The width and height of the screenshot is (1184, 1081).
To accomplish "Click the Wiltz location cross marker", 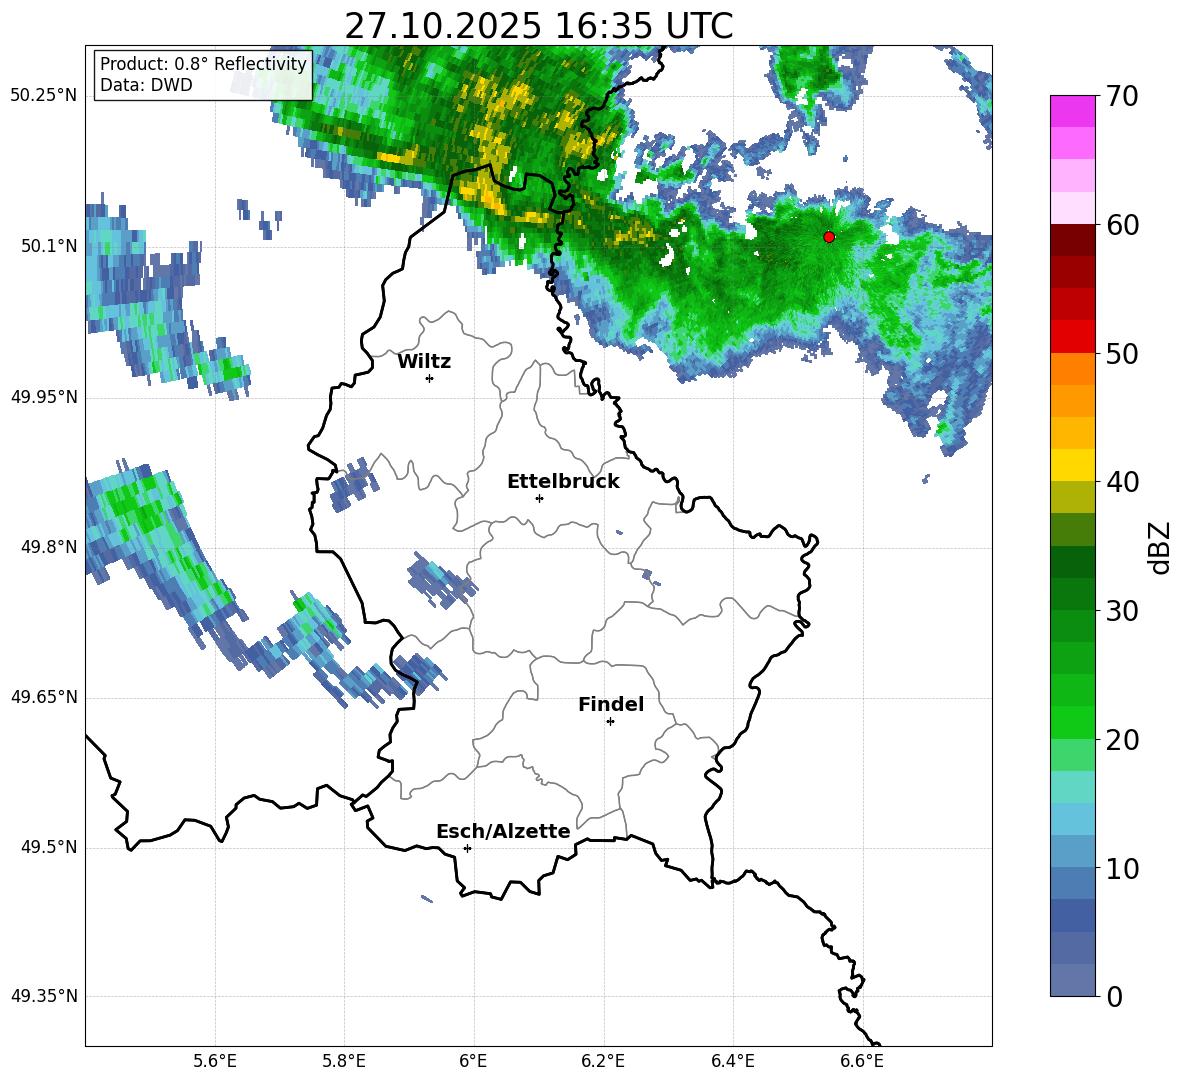I will 430,378.
